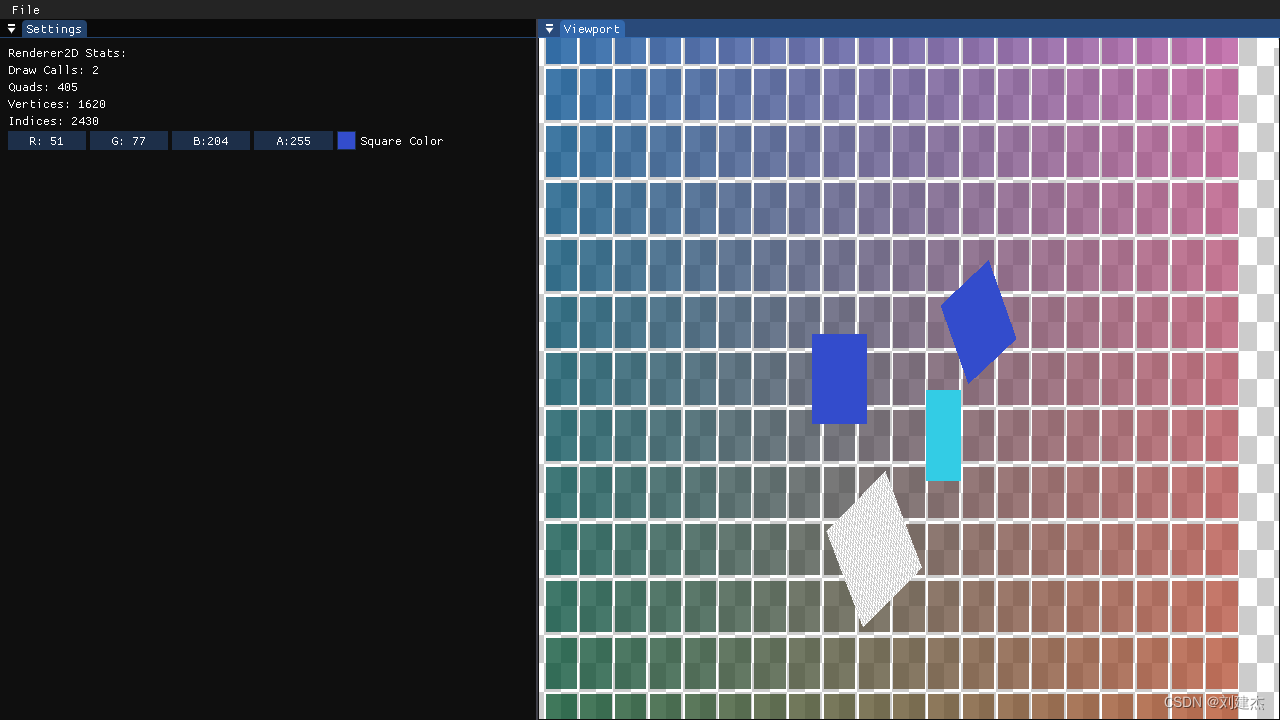Click the G: 77 color field

[x=129, y=141]
